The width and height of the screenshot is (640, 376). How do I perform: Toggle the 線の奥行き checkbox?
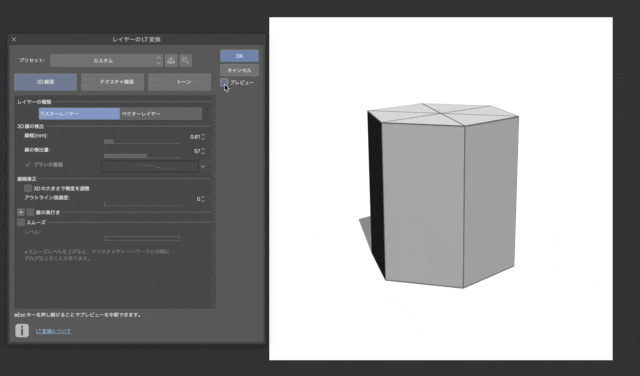tap(30, 212)
